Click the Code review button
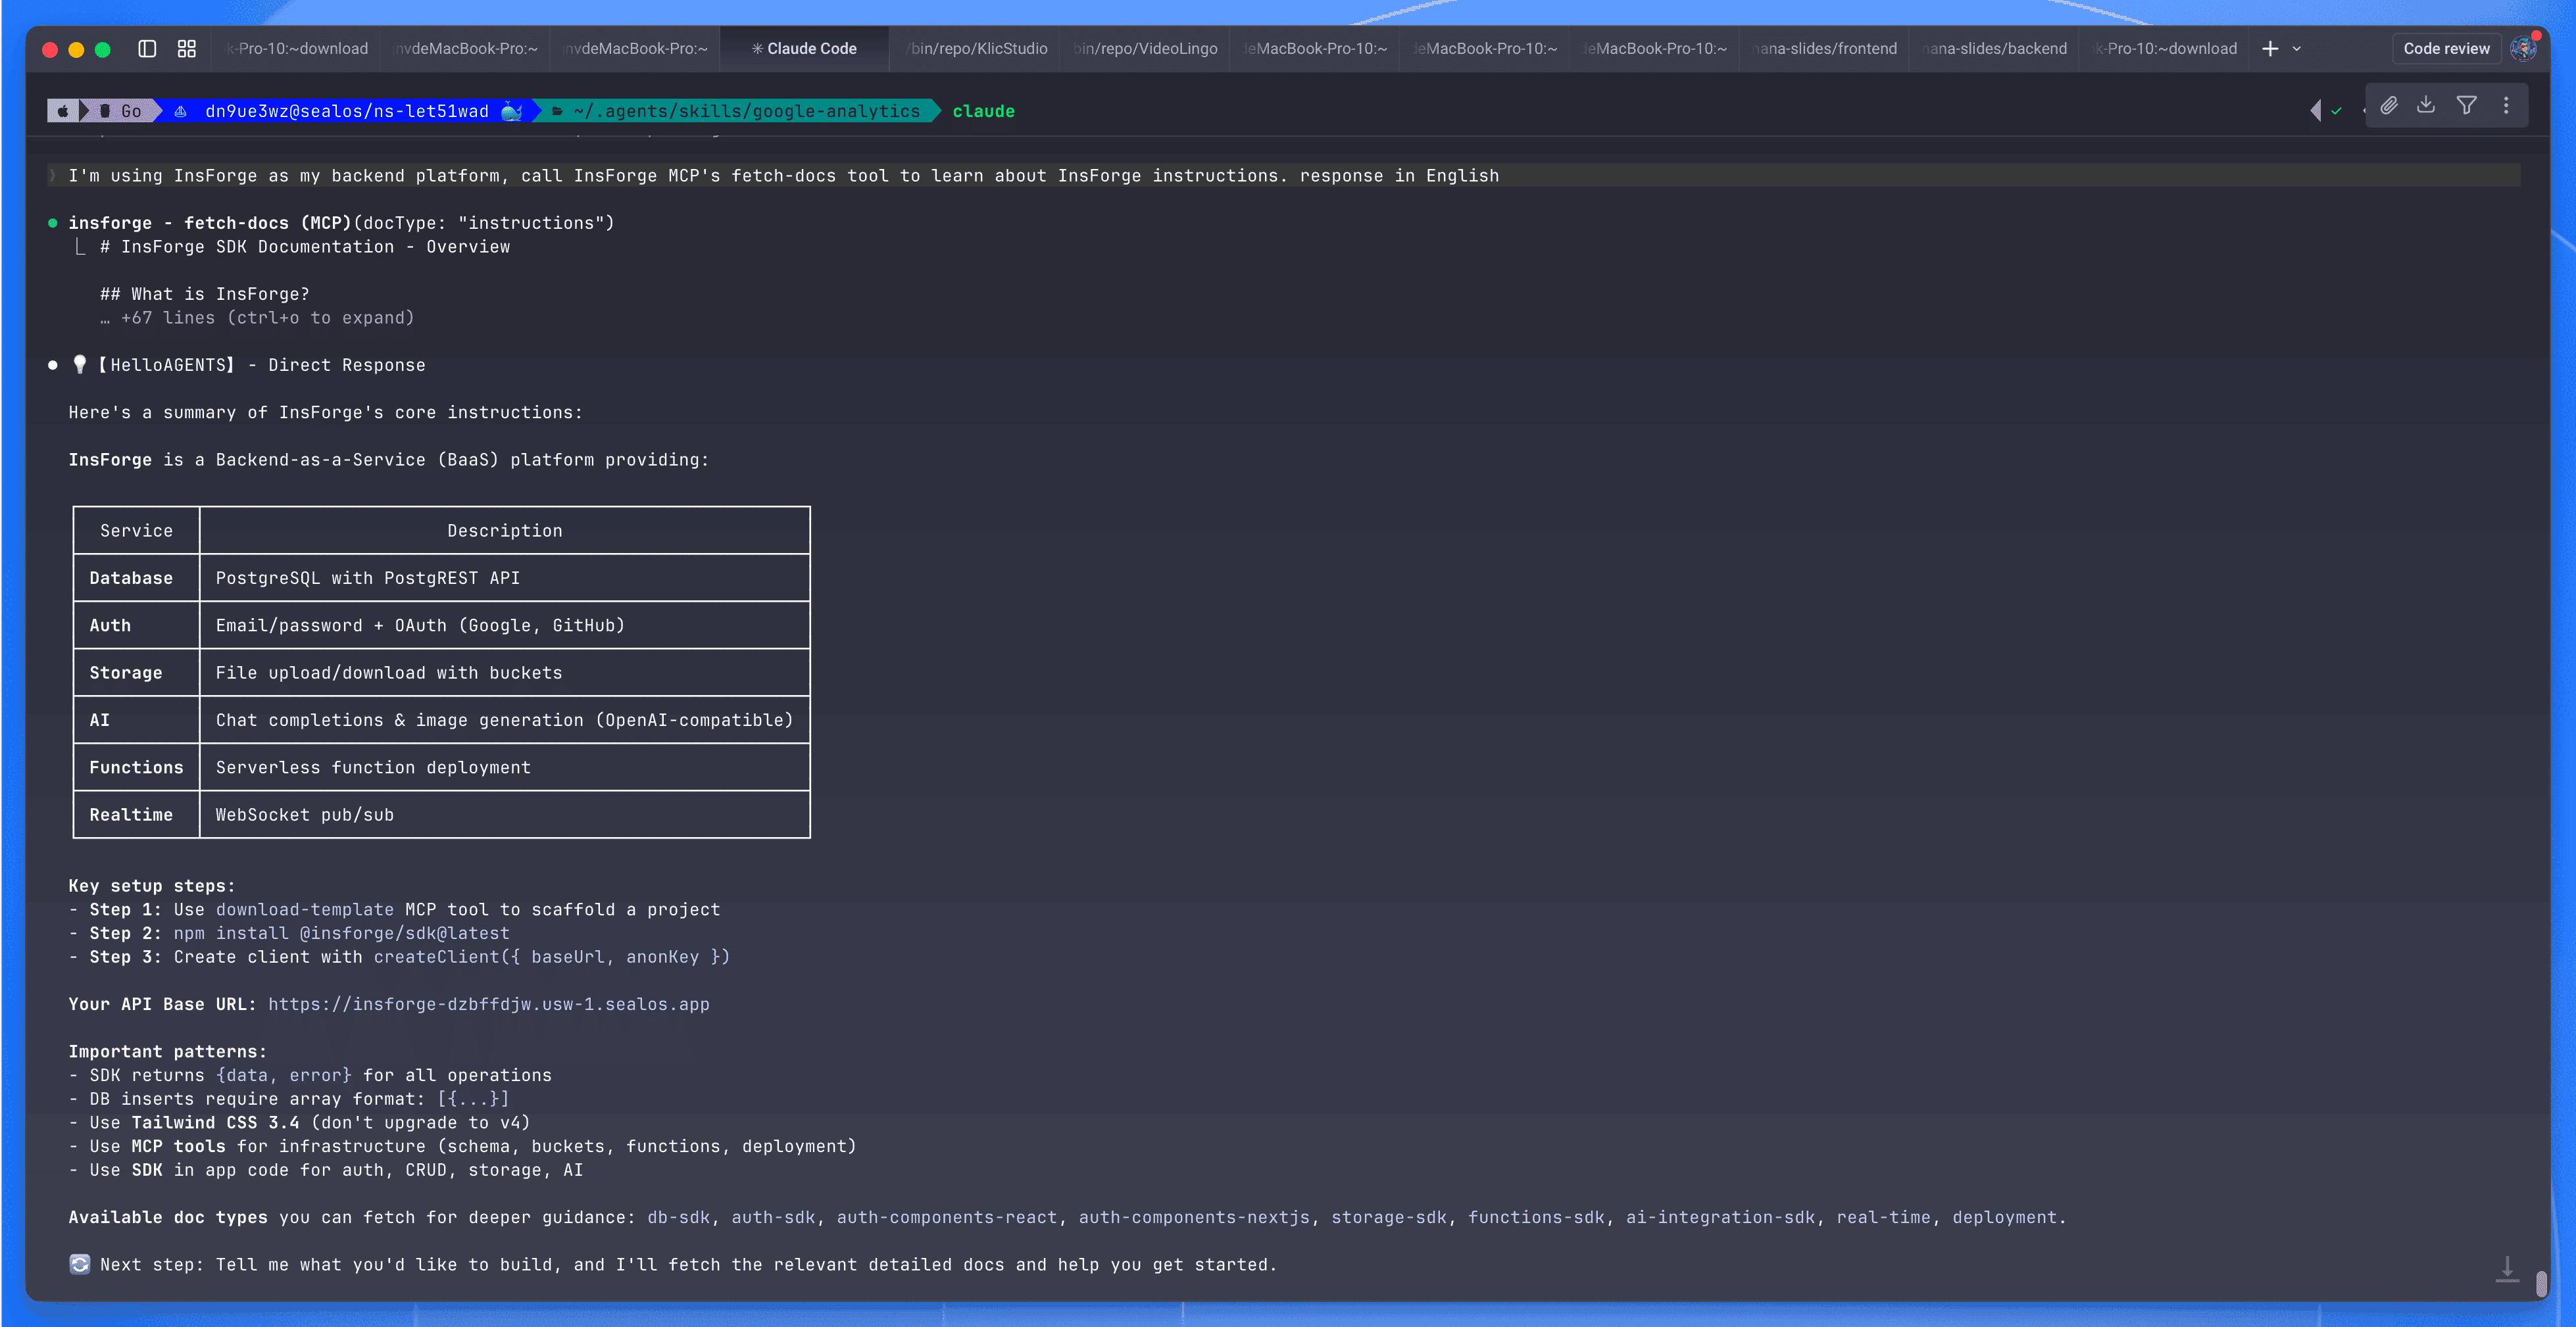Image resolution: width=2576 pixels, height=1327 pixels. pyautogui.click(x=2446, y=47)
